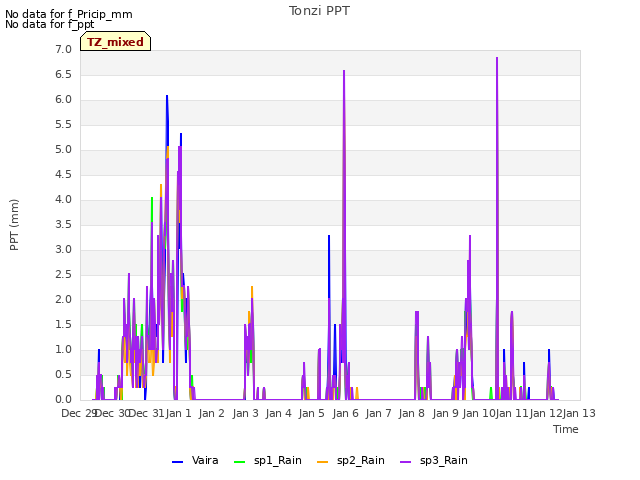Click the purple sp3_Rain legend swatch
Screen dimensions: 640x480
(x=405, y=462)
